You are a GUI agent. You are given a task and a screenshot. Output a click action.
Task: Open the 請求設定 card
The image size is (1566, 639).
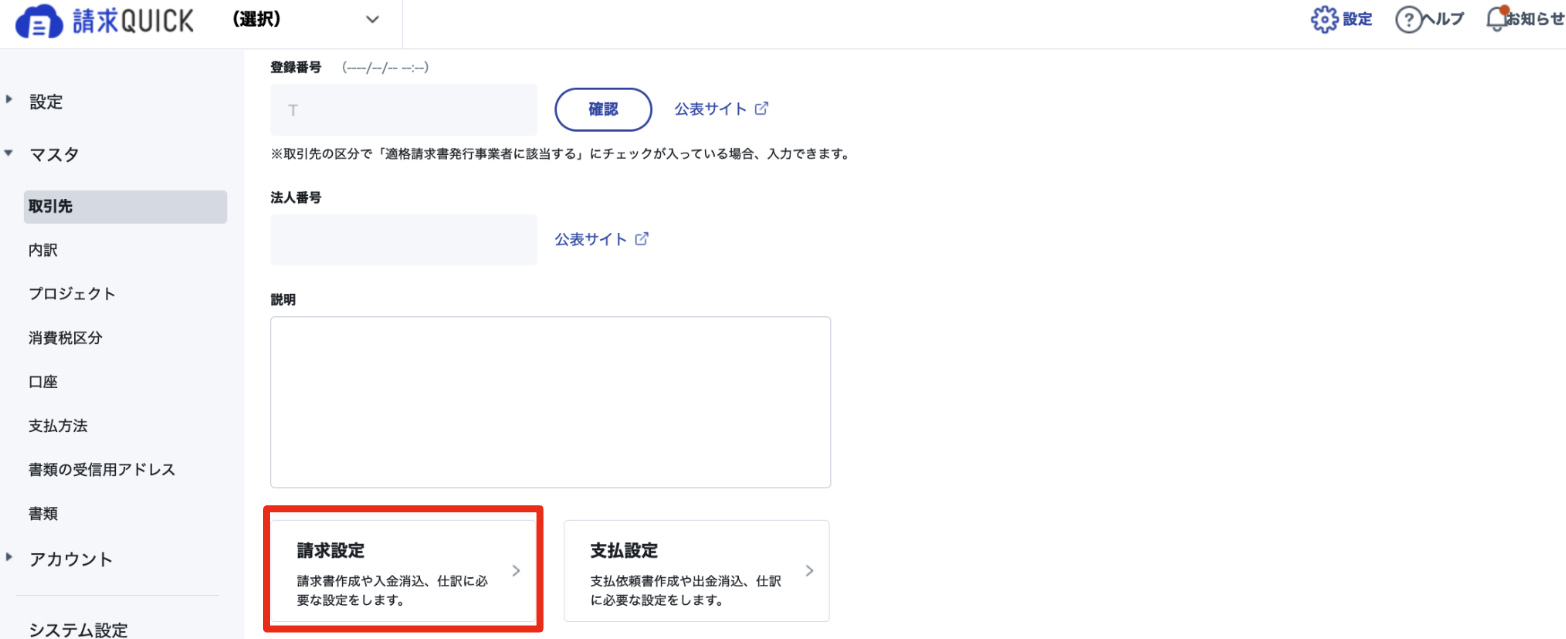[404, 571]
